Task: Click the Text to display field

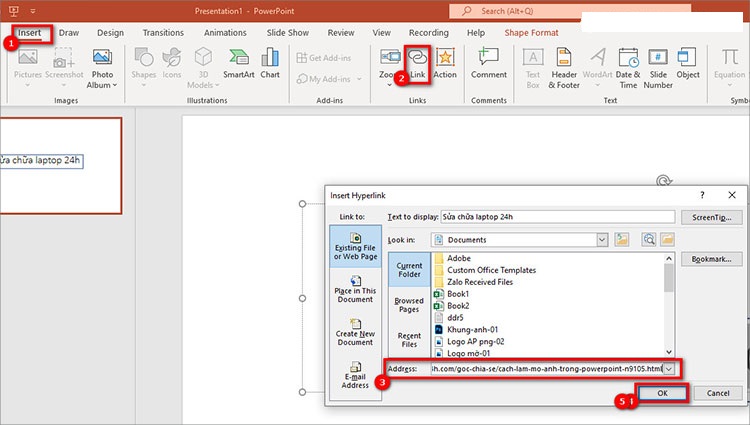Action: pyautogui.click(x=558, y=217)
